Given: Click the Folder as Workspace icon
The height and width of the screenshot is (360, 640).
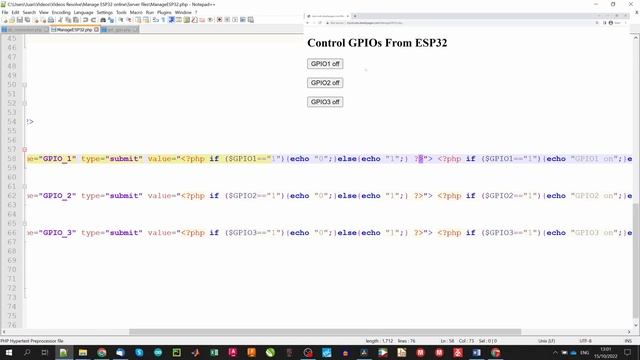Looking at the screenshot, I should click(202, 20).
